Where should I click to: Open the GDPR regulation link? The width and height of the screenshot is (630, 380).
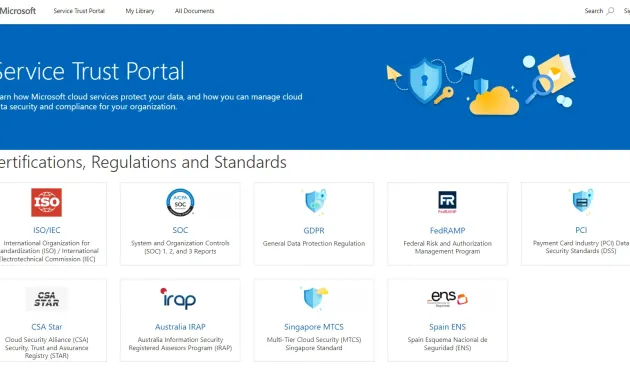(314, 231)
